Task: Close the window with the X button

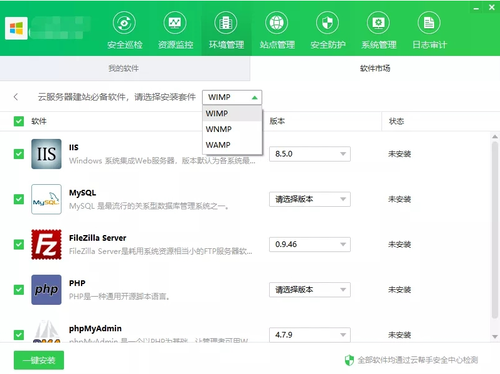Action: click(492, 7)
